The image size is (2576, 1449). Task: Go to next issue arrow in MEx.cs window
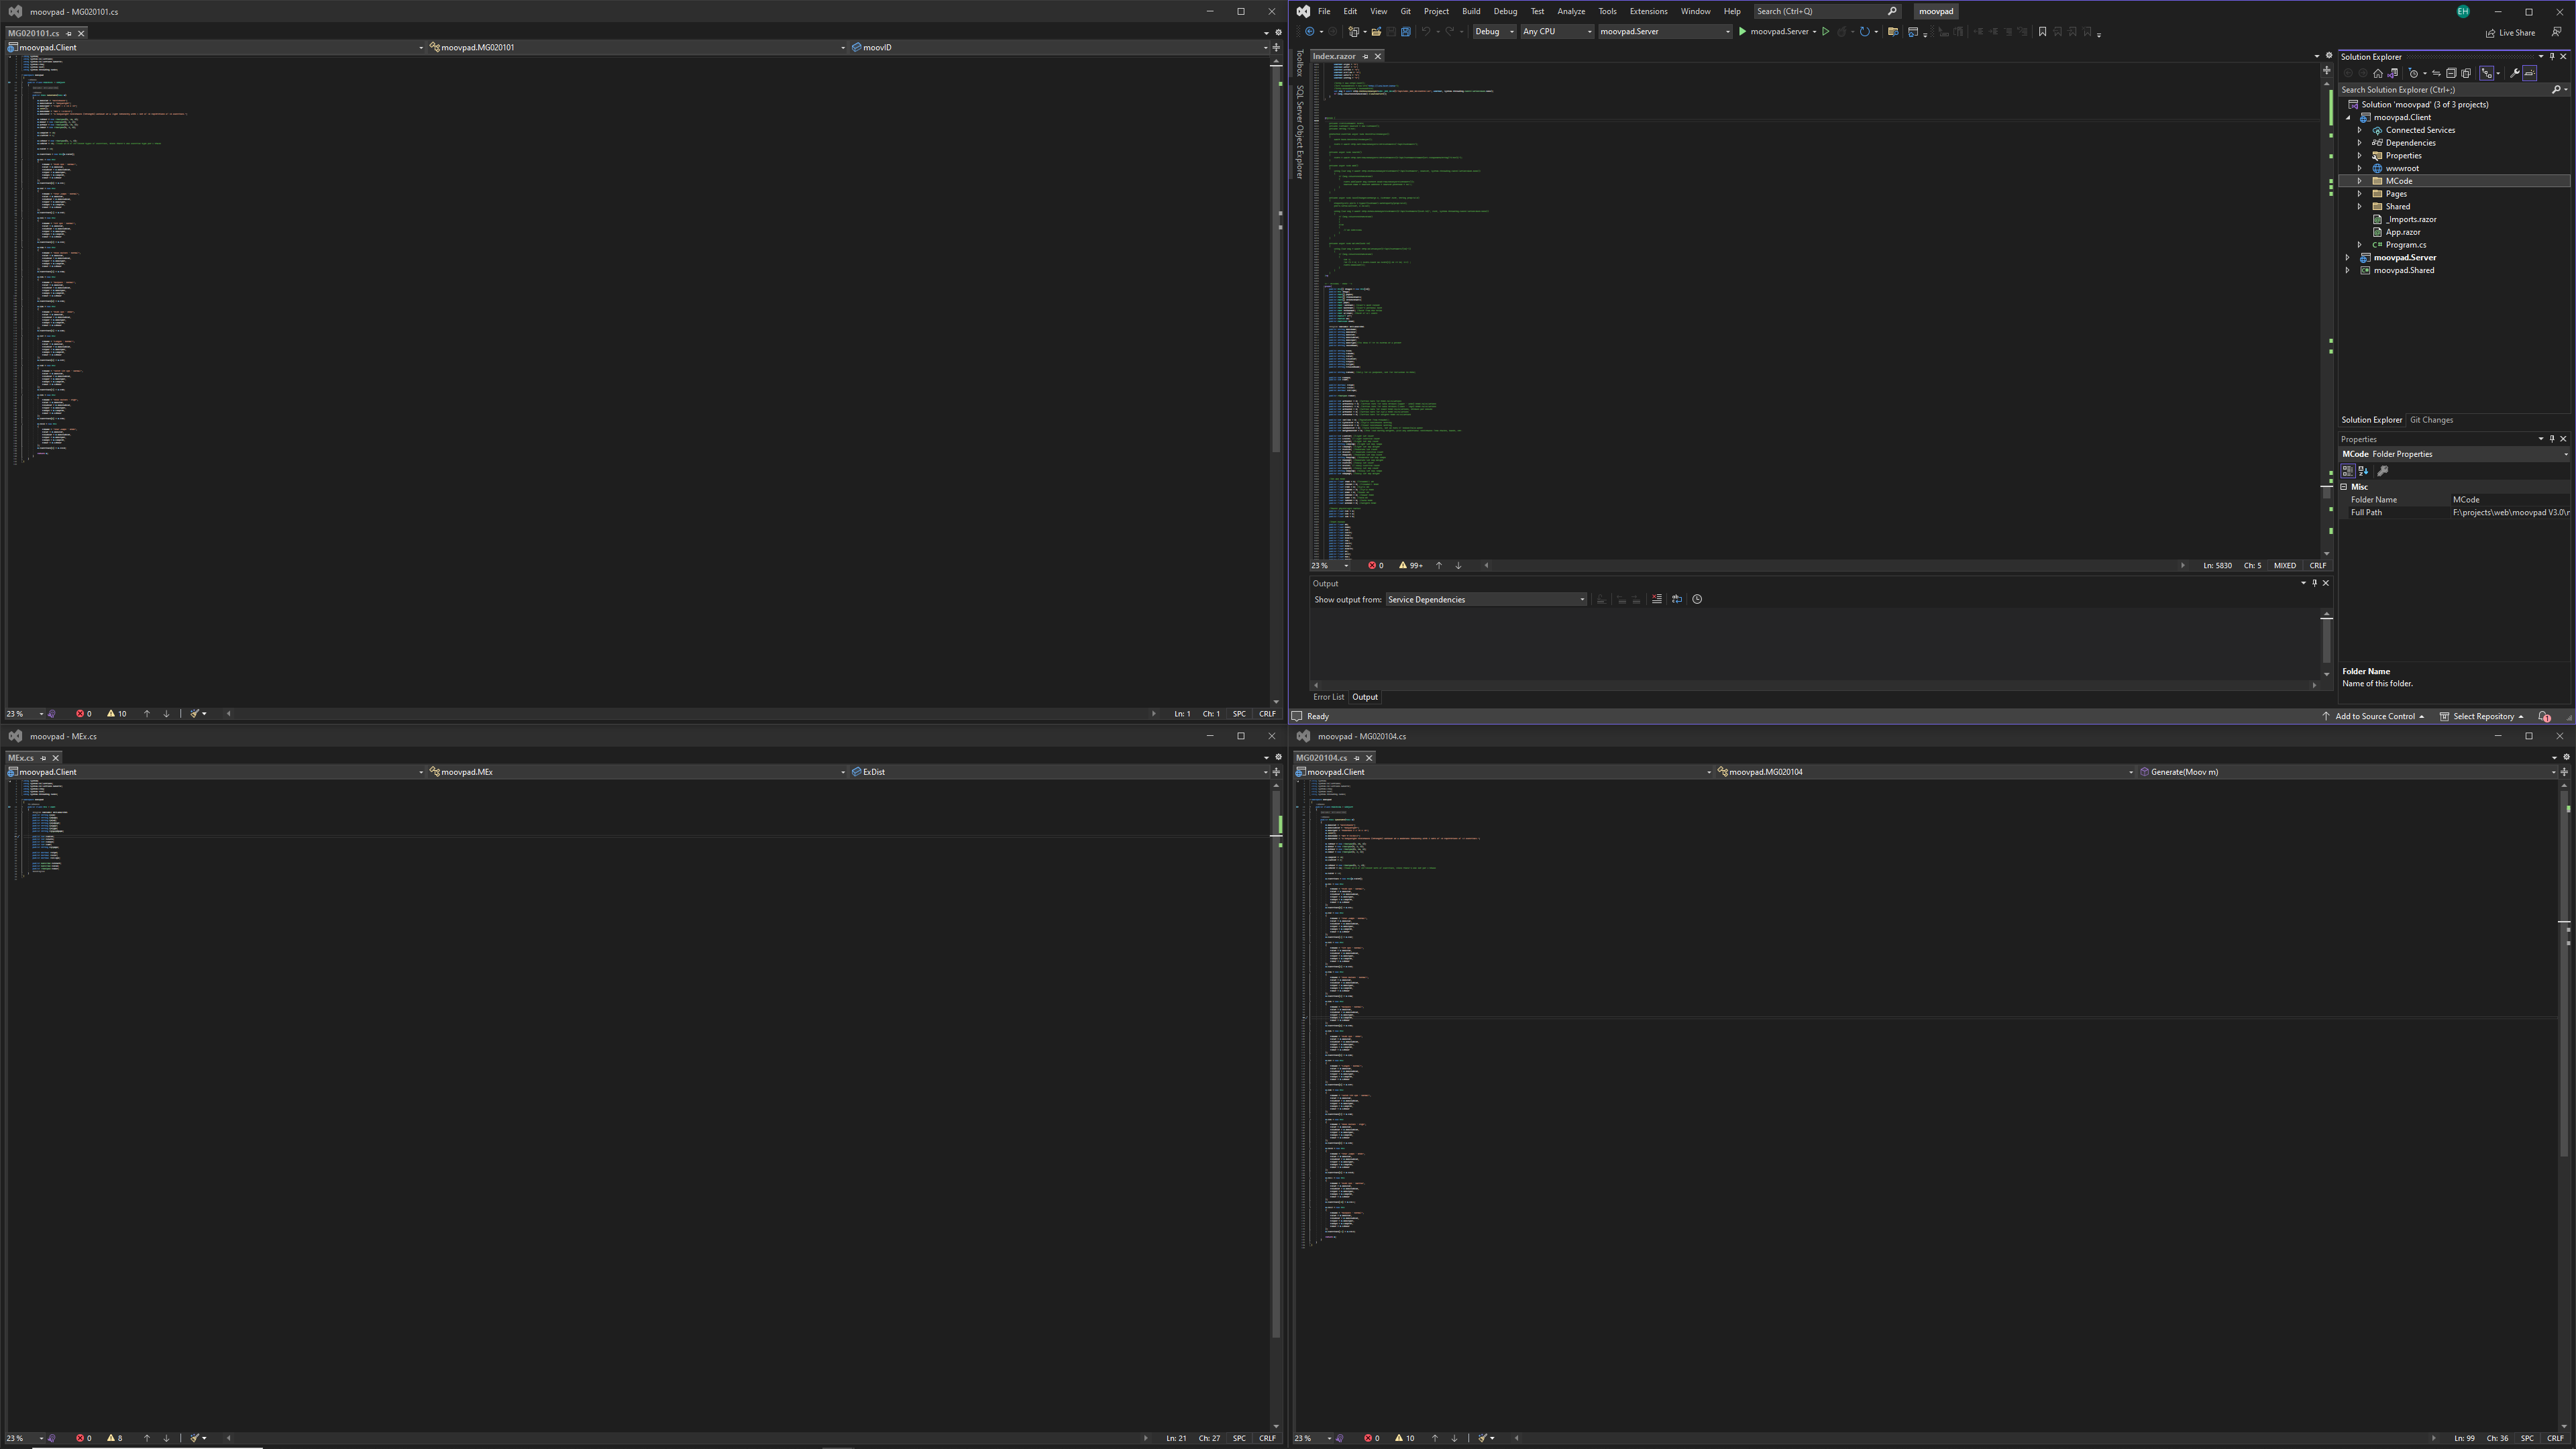click(166, 1438)
